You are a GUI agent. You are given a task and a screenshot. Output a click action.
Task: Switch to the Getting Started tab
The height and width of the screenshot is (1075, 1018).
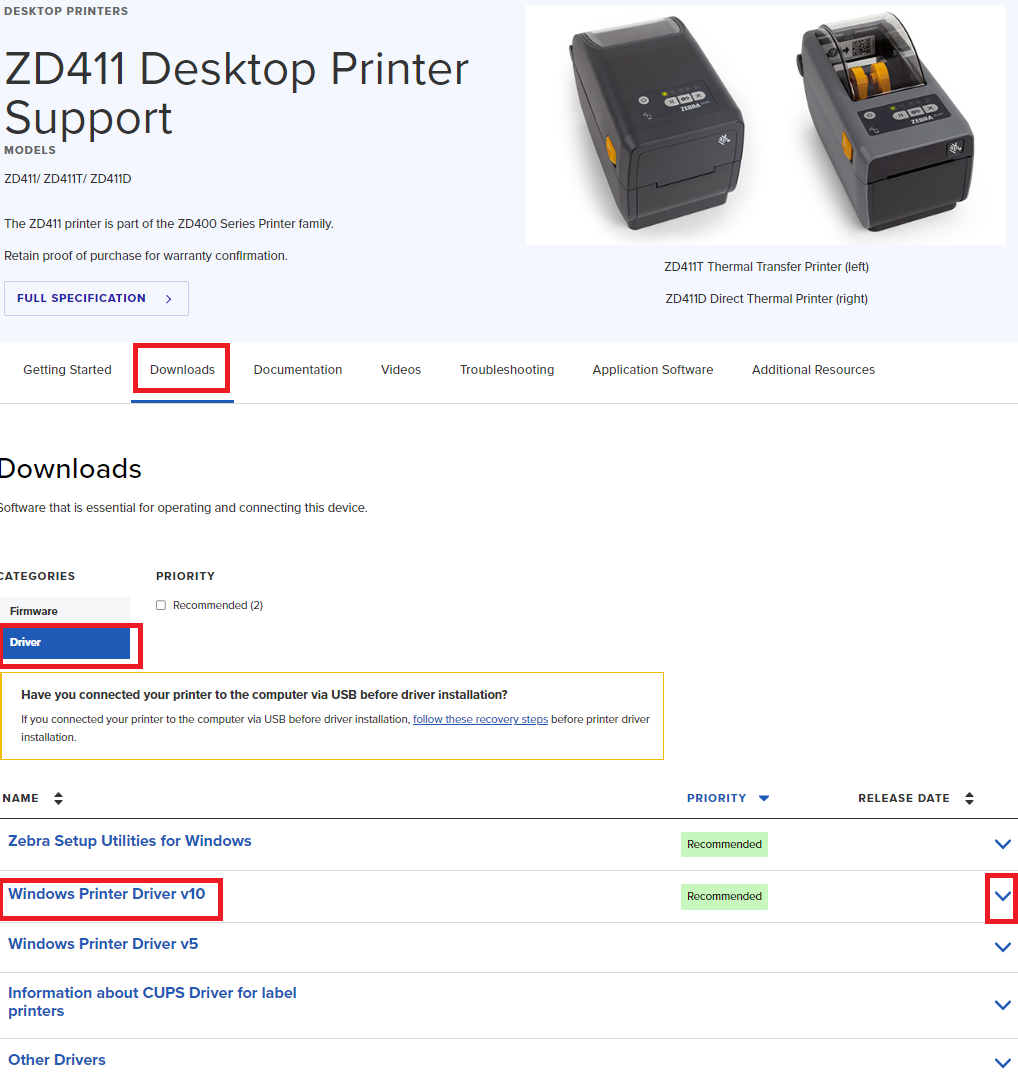coord(67,370)
